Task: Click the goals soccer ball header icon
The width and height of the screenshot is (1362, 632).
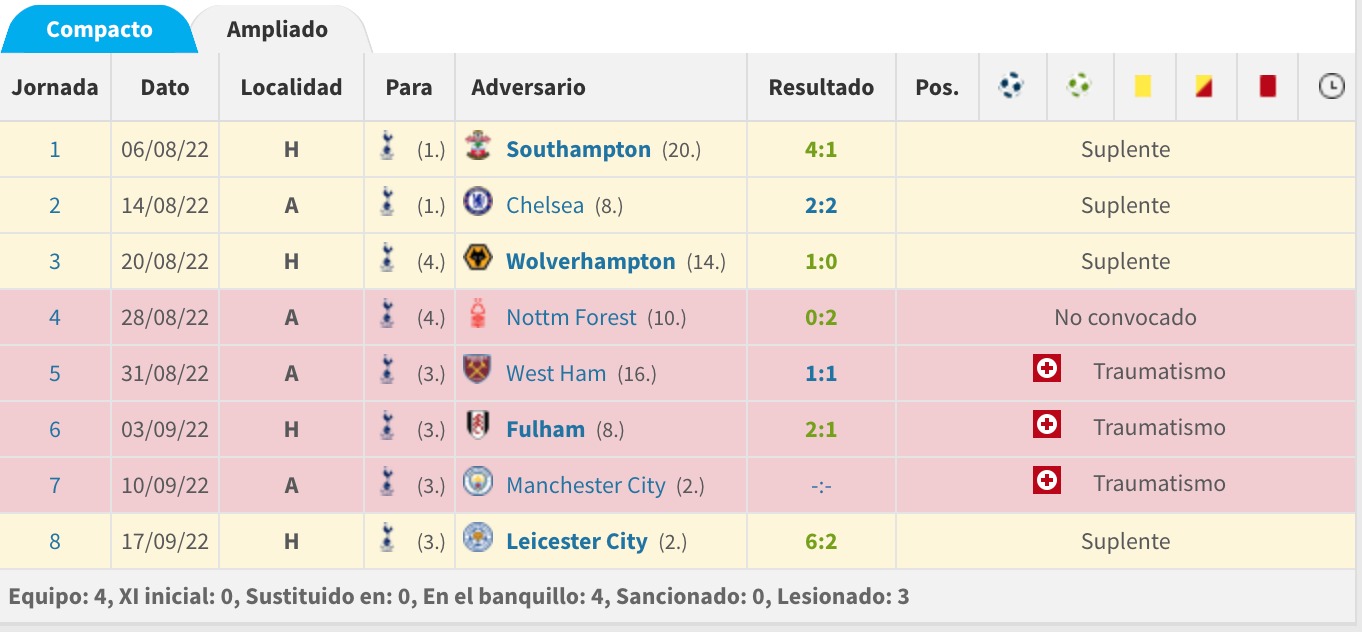Action: point(1011,86)
